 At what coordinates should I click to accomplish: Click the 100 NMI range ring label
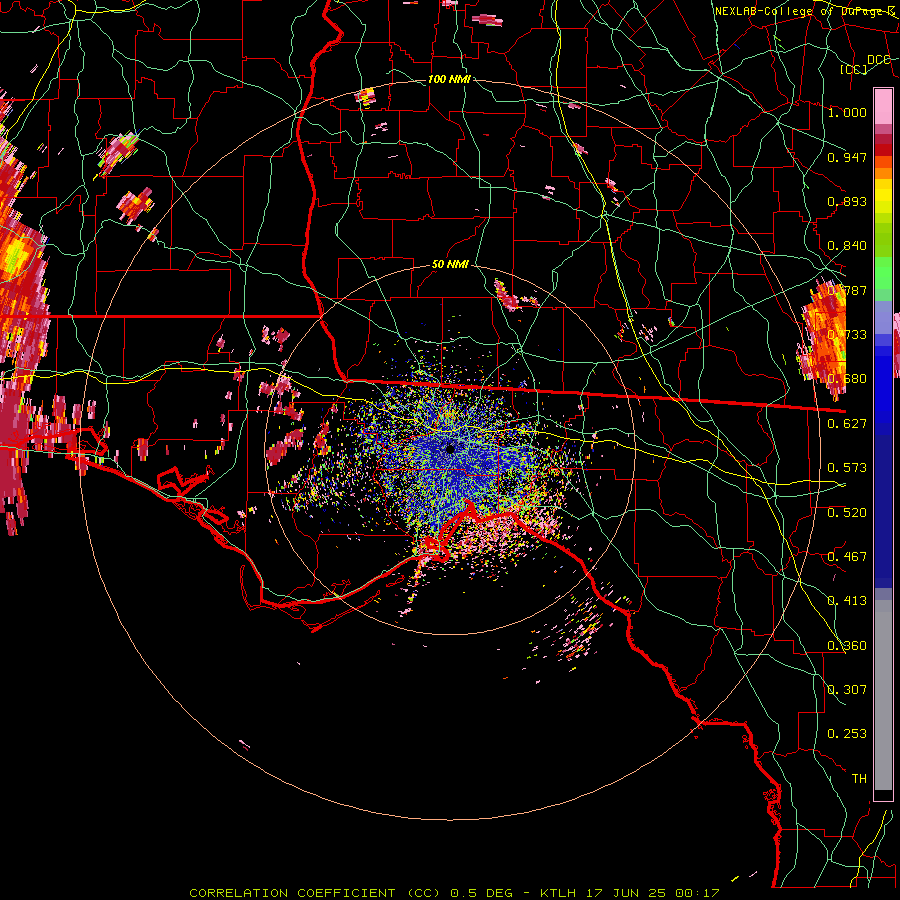449,79
